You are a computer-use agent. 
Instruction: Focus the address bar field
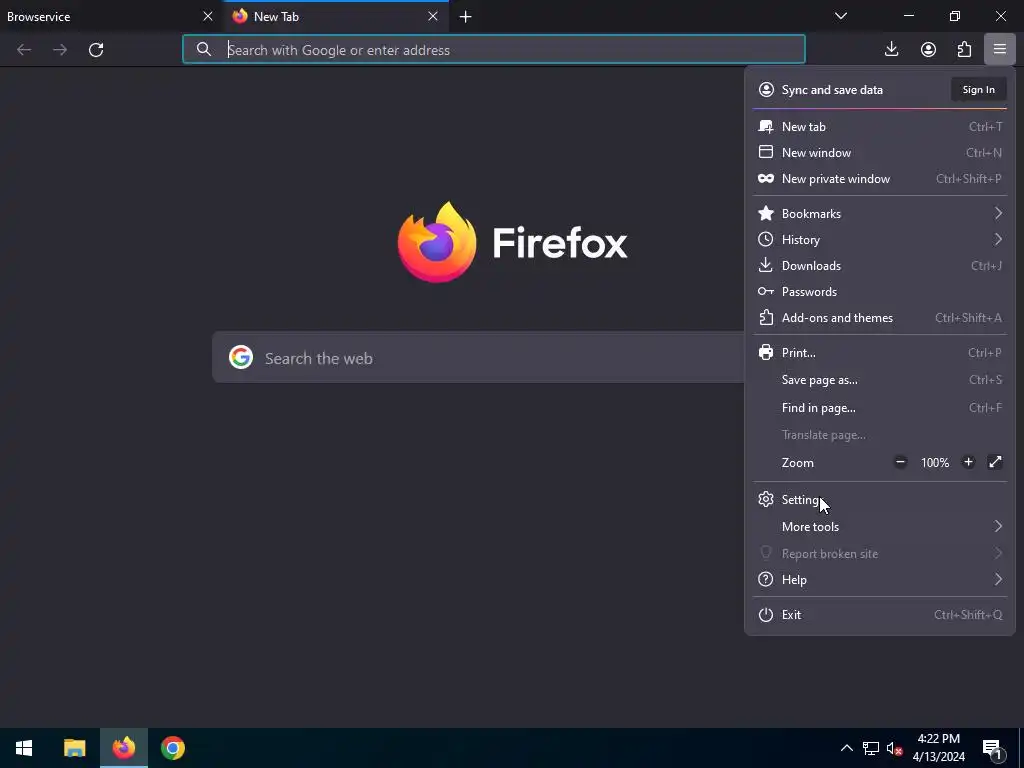click(494, 50)
